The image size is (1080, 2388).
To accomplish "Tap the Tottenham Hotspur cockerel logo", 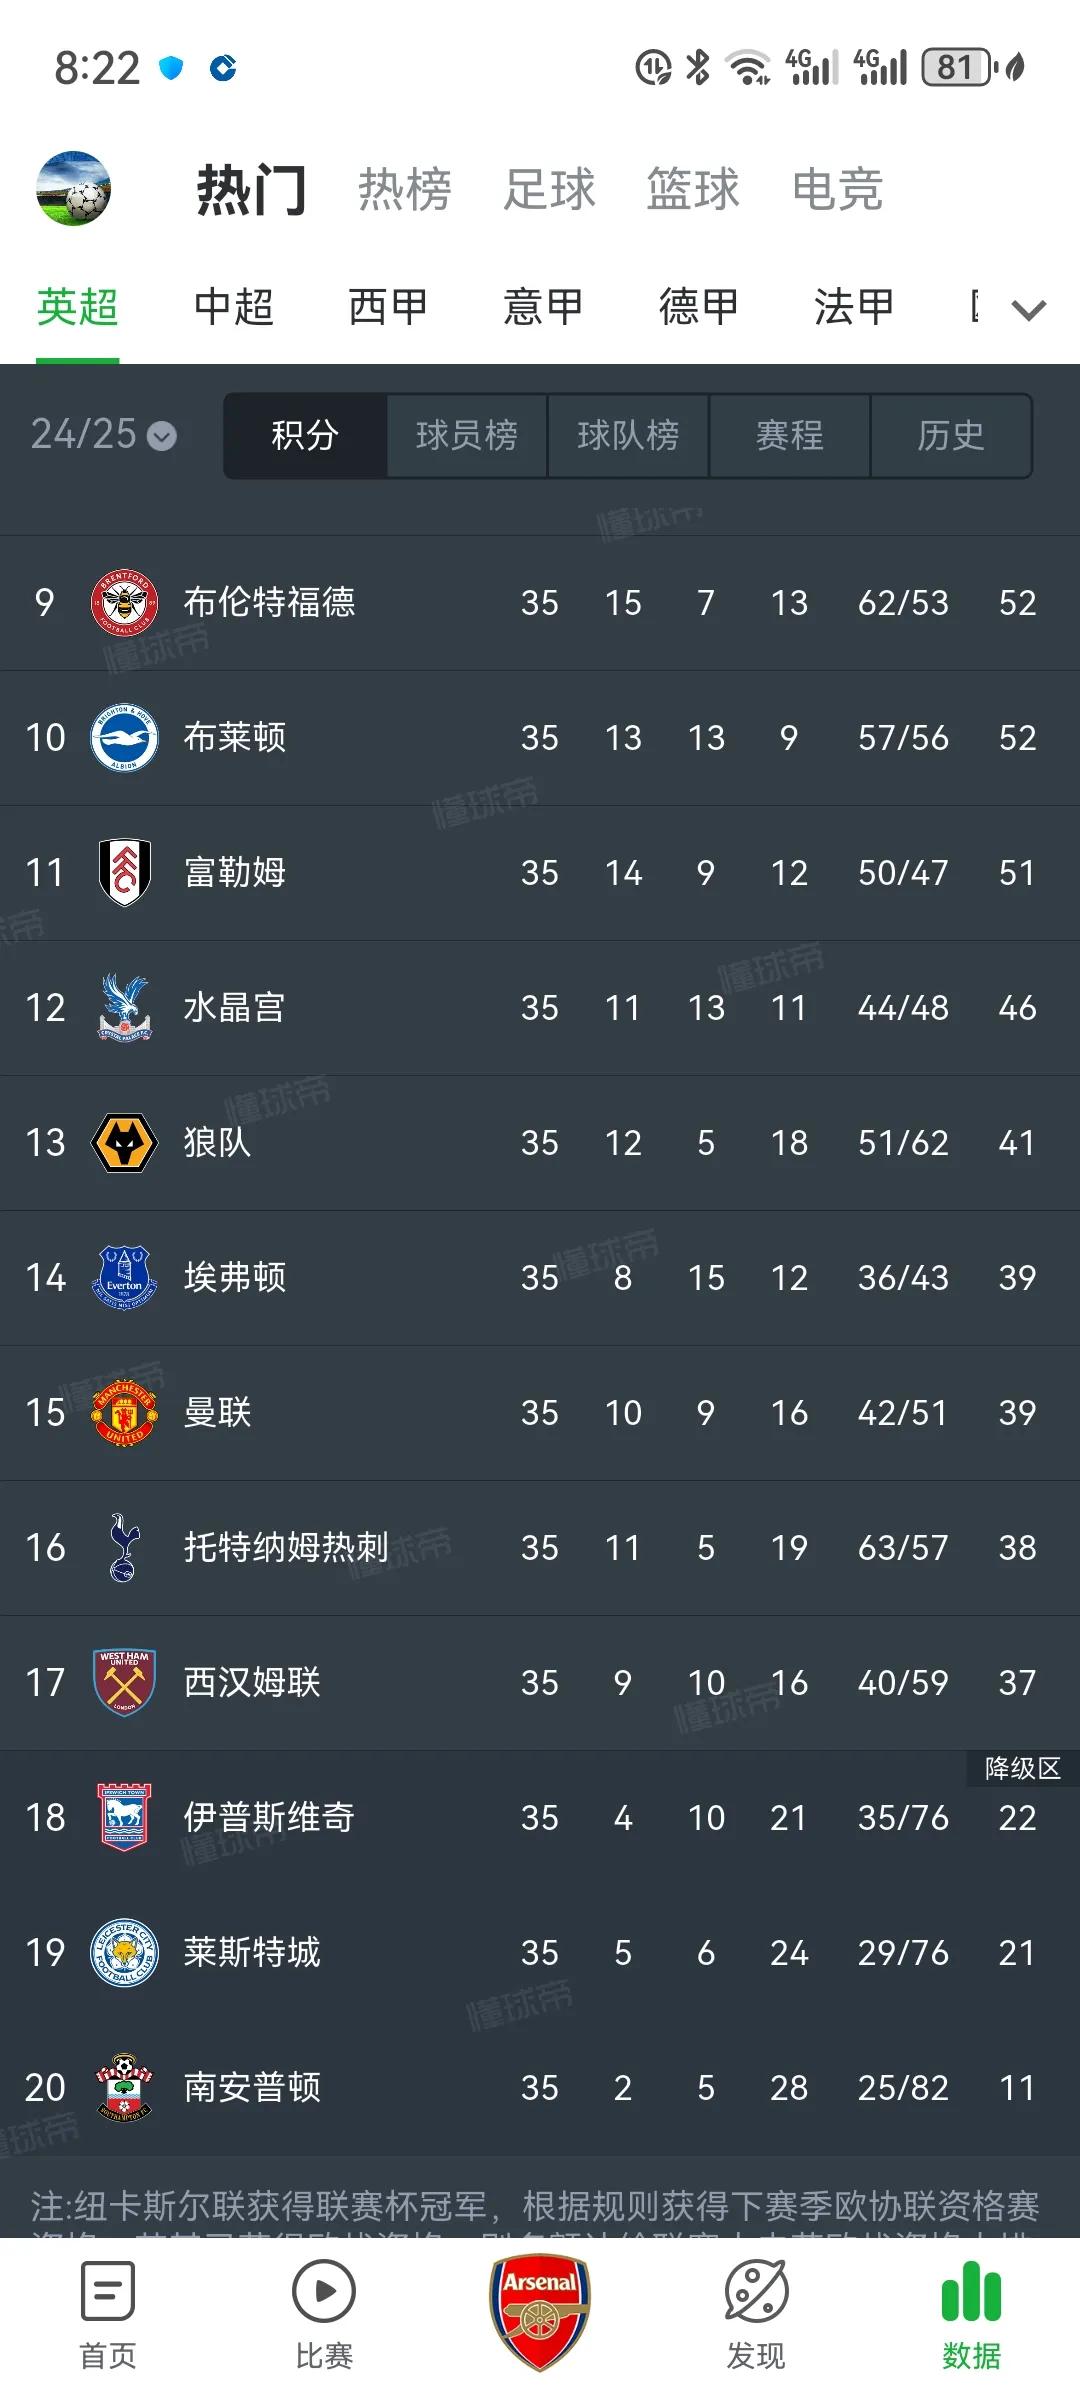I will pyautogui.click(x=123, y=1548).
